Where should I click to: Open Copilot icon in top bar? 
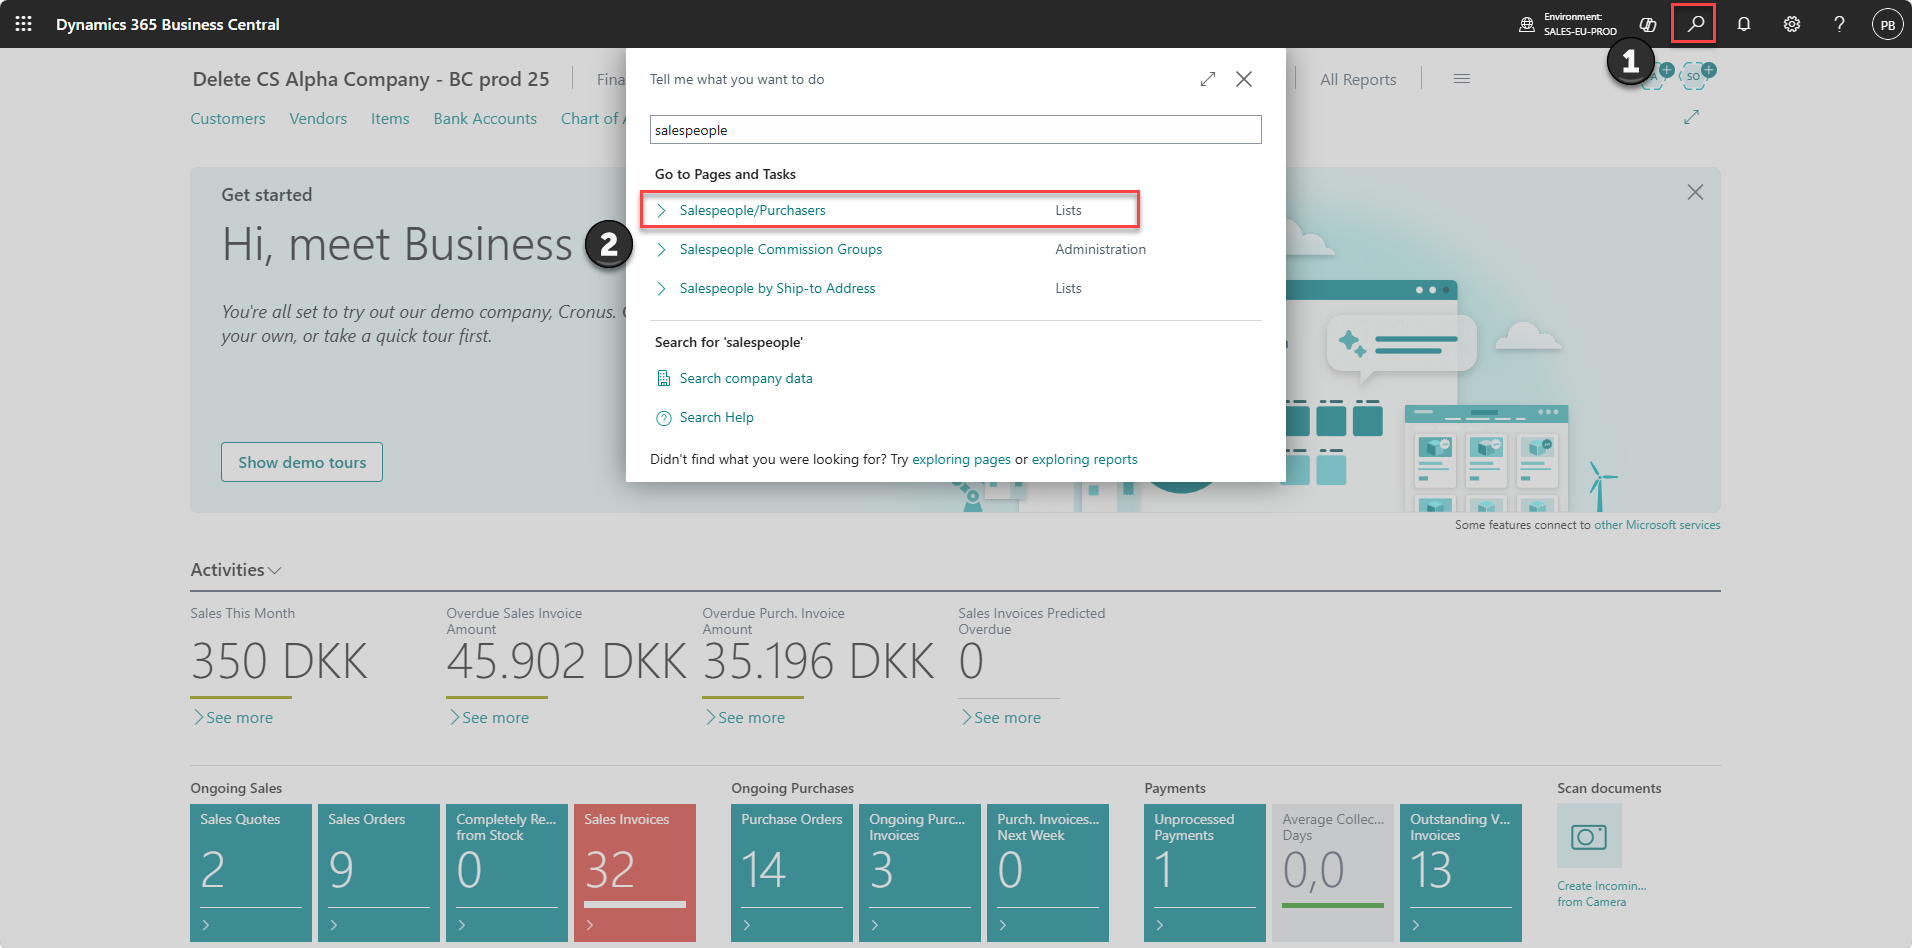(x=1648, y=24)
